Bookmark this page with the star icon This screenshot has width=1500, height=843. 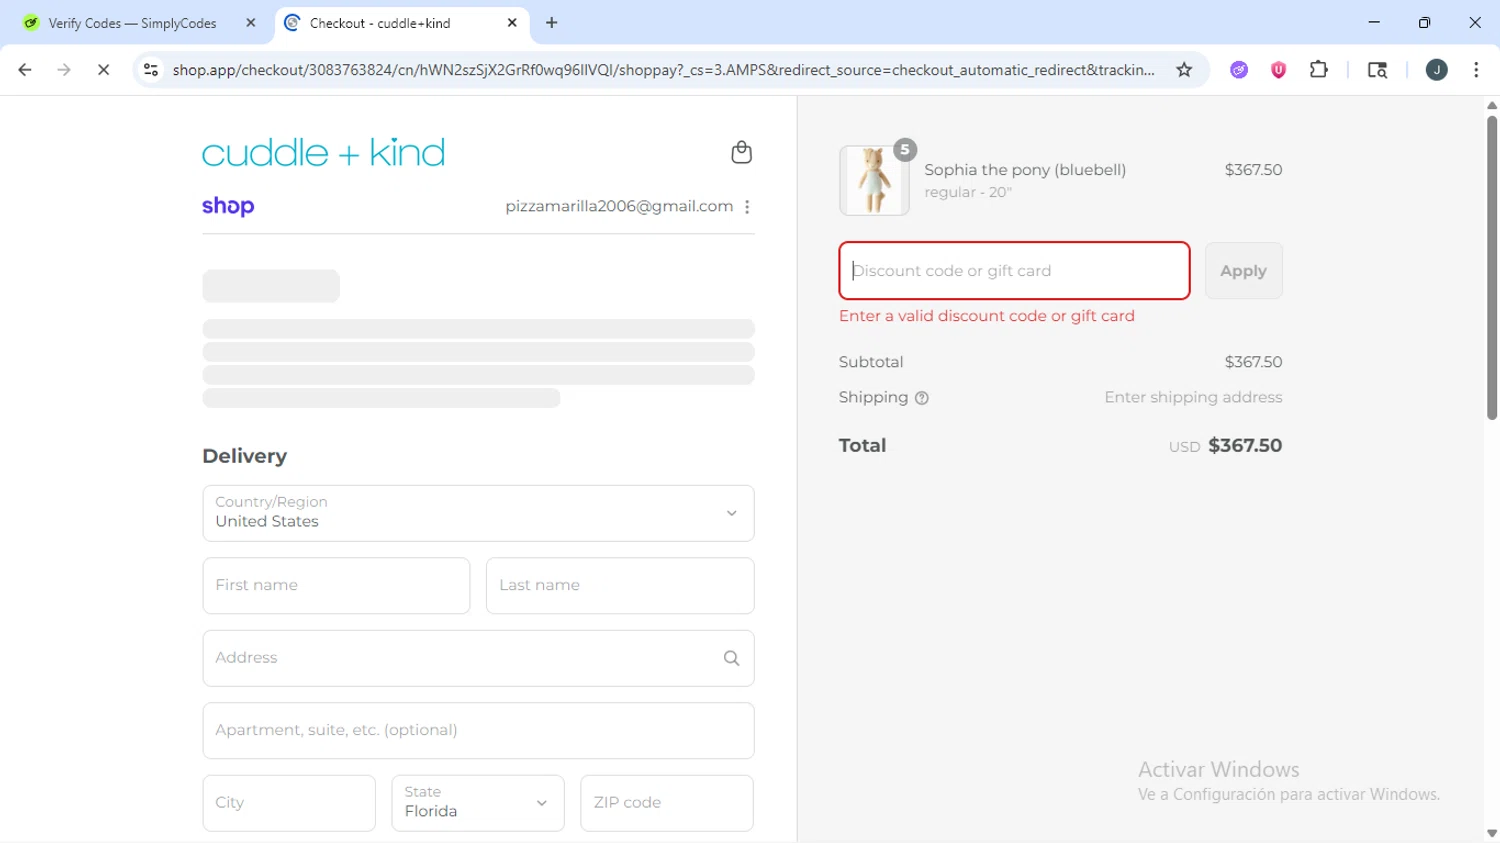pos(1184,70)
